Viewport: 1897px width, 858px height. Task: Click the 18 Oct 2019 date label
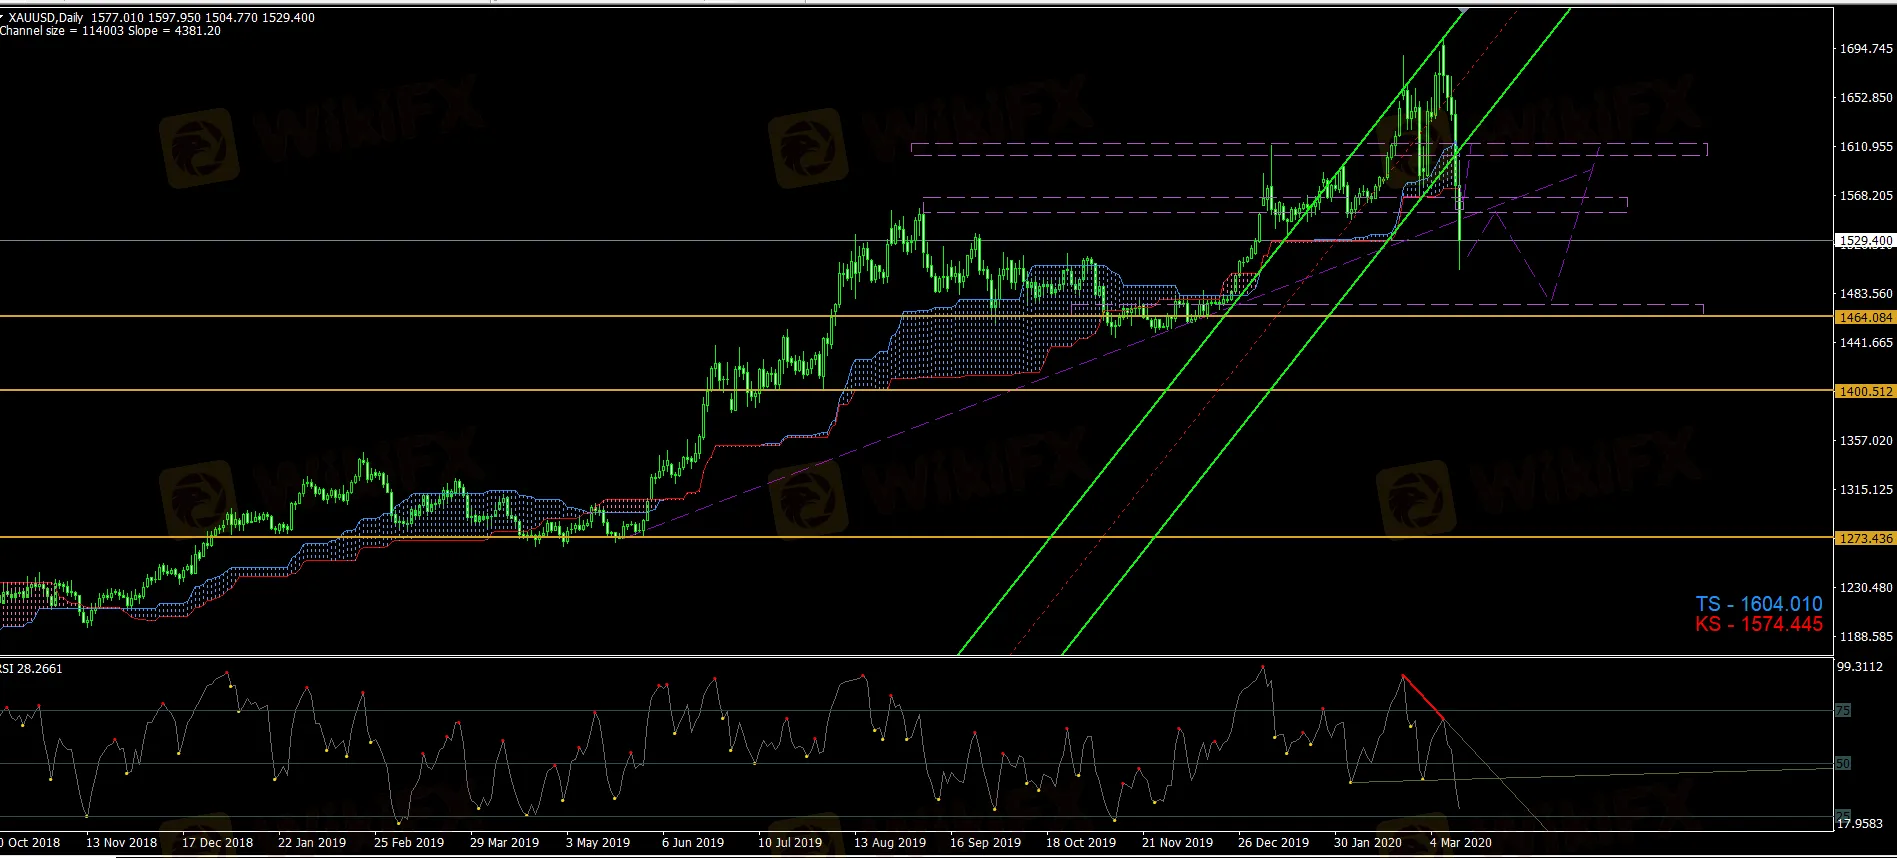pyautogui.click(x=1081, y=843)
